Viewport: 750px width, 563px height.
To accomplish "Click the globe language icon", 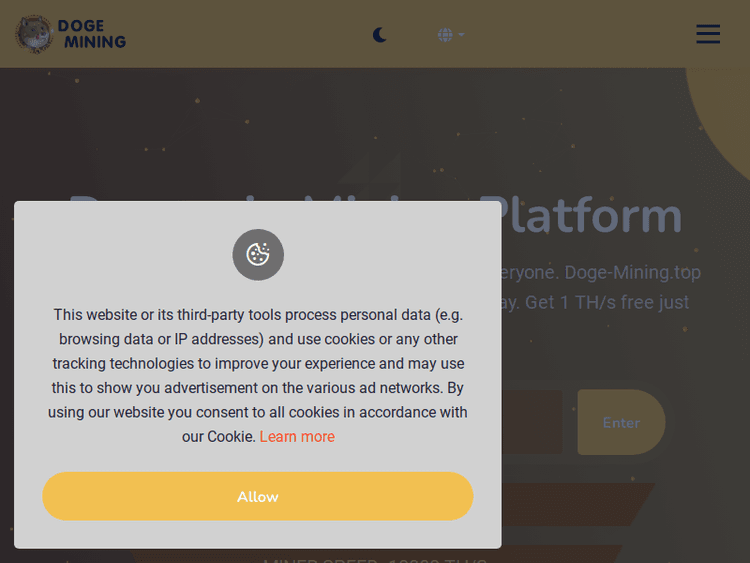I will point(445,35).
